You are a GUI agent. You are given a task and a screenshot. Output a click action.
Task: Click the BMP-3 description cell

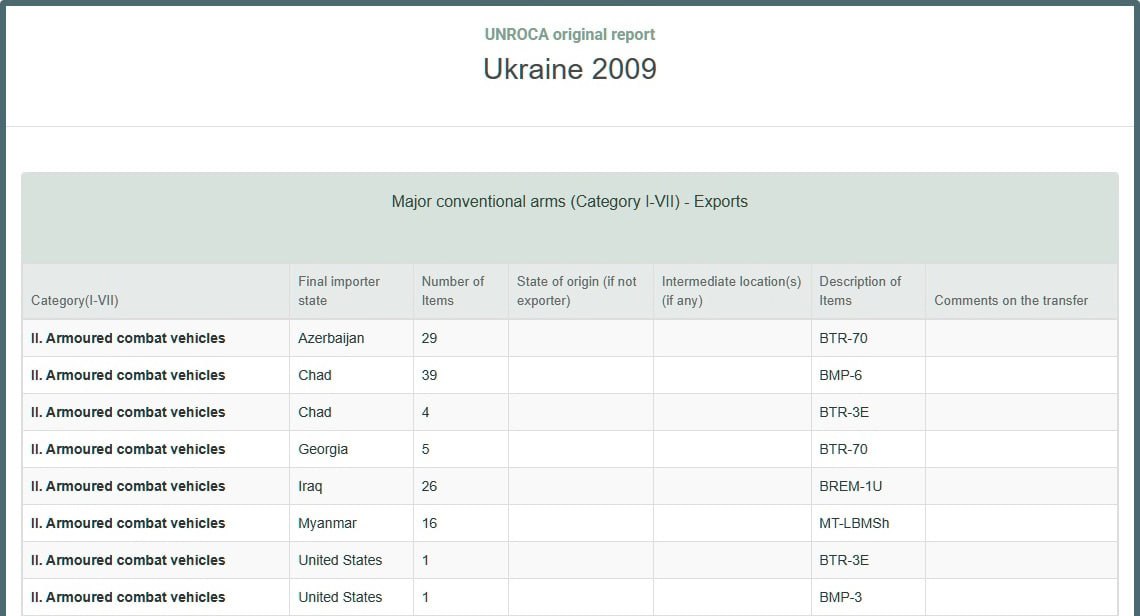(x=842, y=597)
